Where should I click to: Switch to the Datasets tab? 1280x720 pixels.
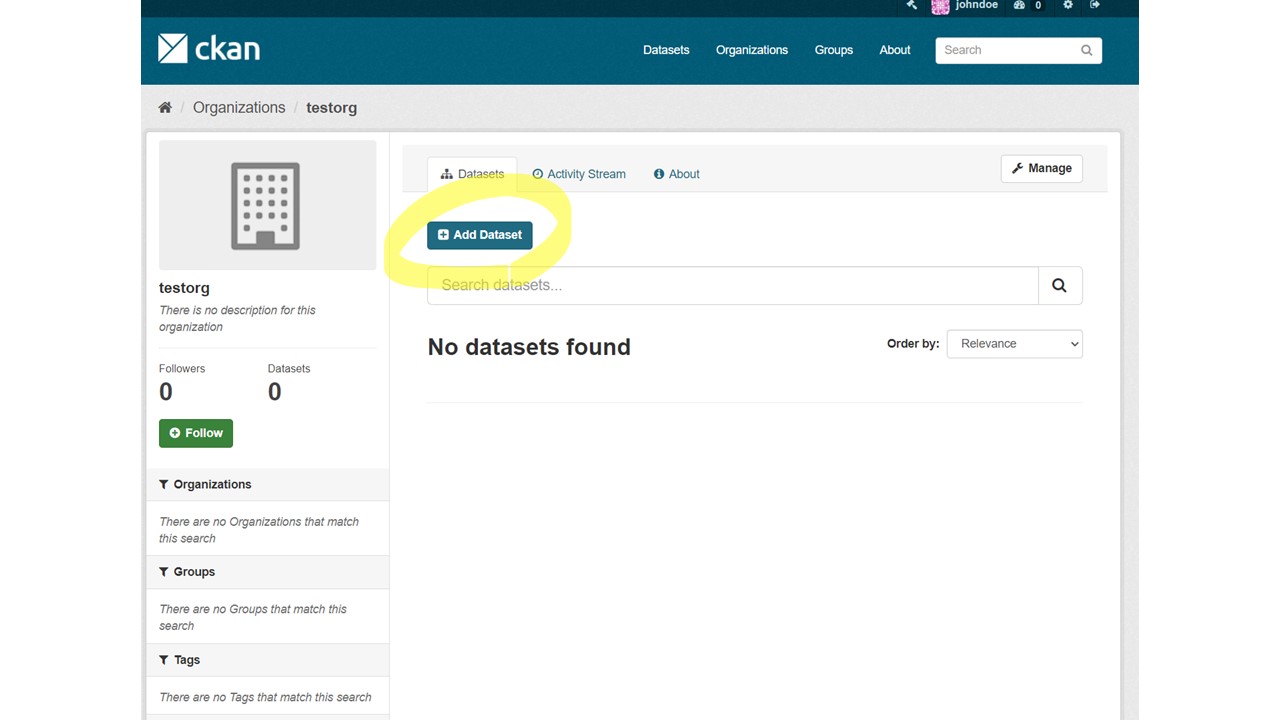coord(472,174)
